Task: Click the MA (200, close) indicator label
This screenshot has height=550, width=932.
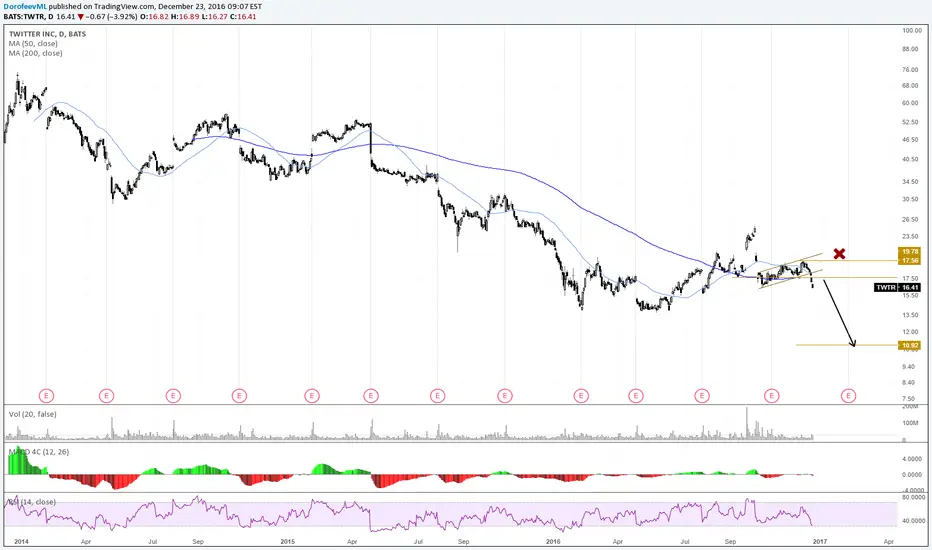Action: [x=35, y=53]
